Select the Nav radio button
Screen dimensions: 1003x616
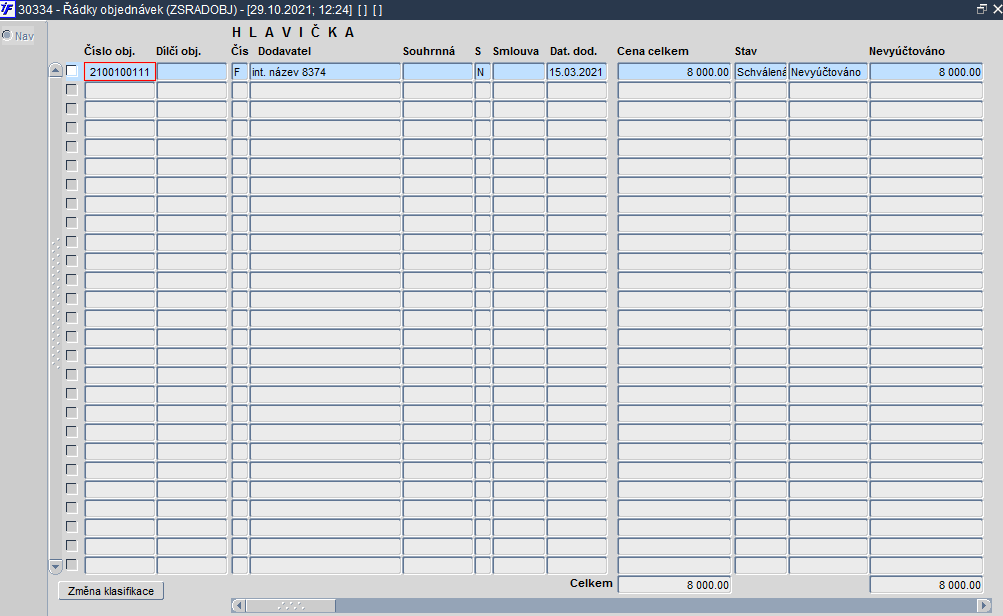(7, 35)
